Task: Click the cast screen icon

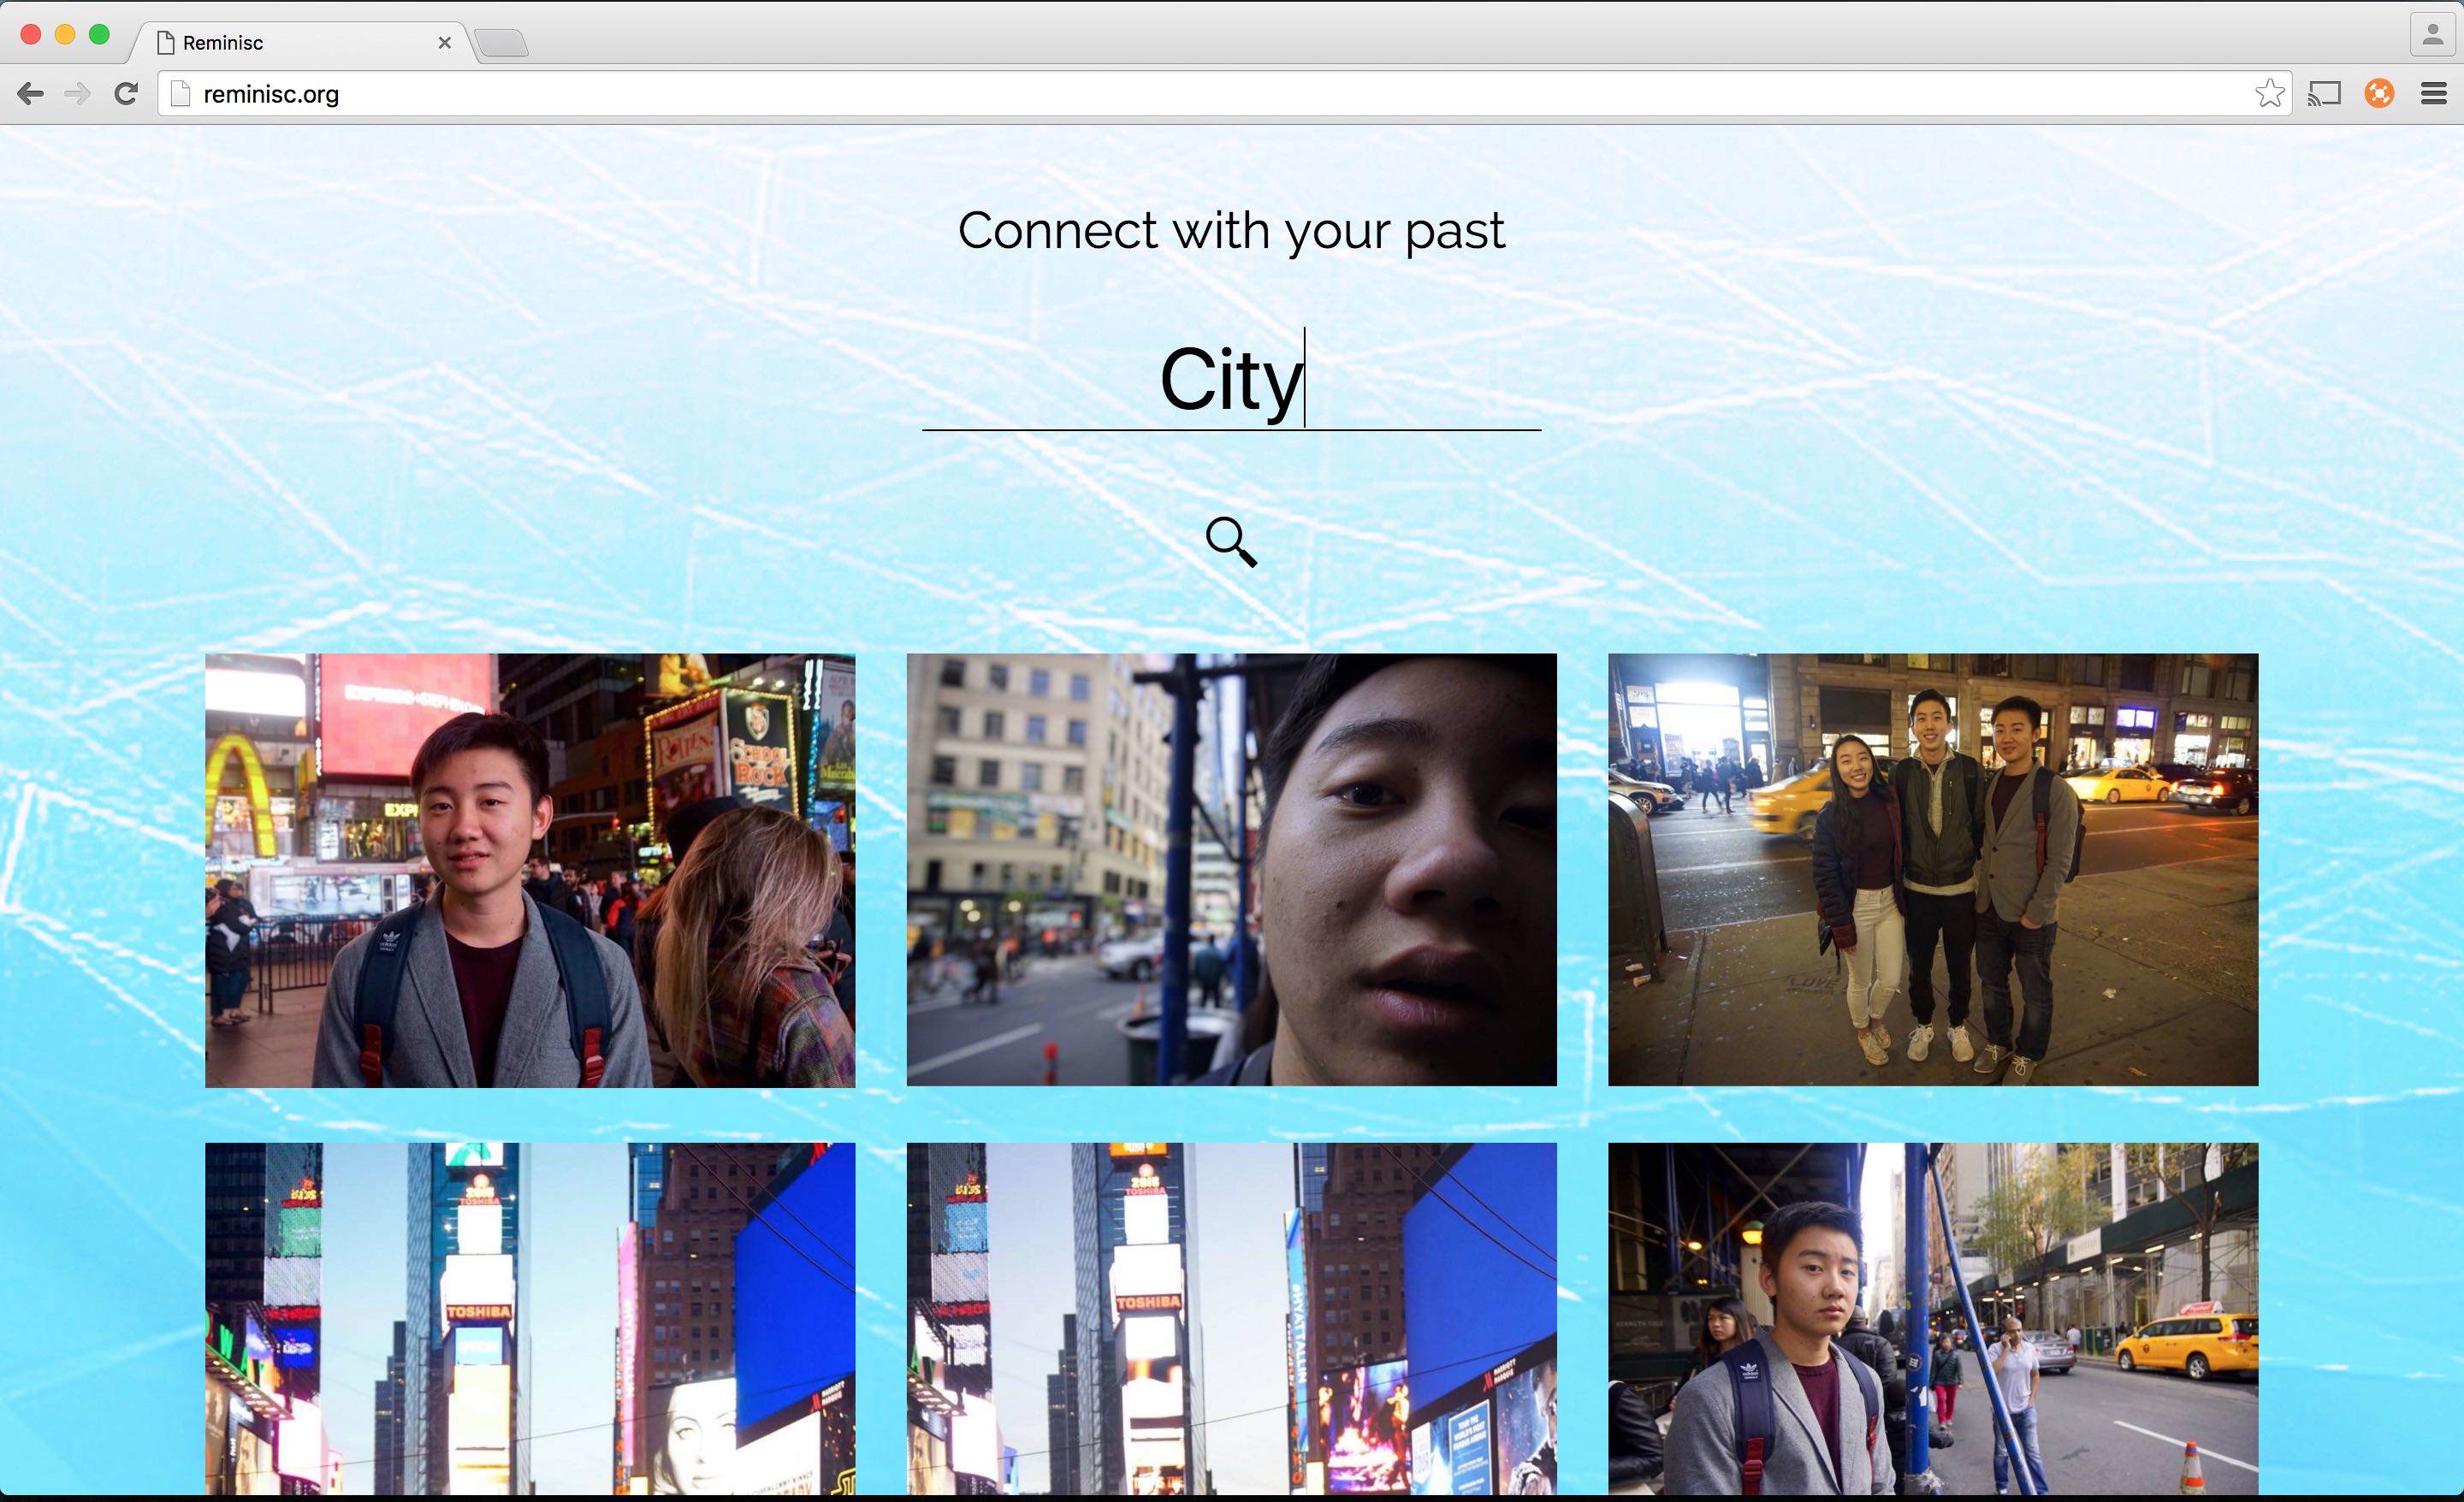Action: 2324,94
